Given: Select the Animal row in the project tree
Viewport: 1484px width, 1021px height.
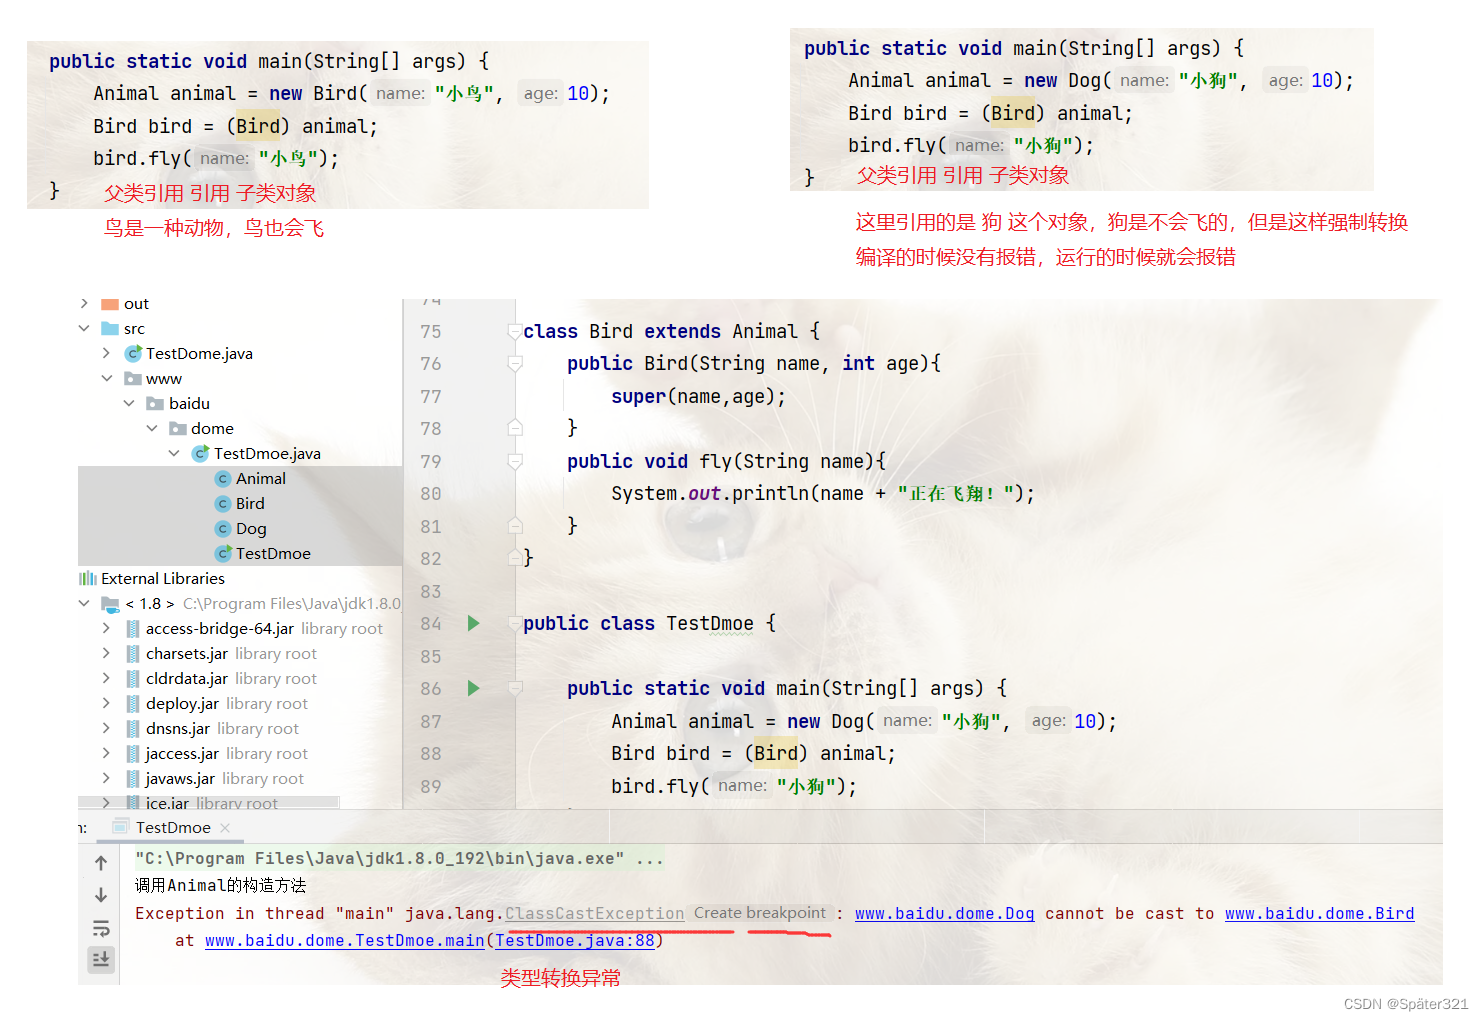Looking at the screenshot, I should coord(240,479).
